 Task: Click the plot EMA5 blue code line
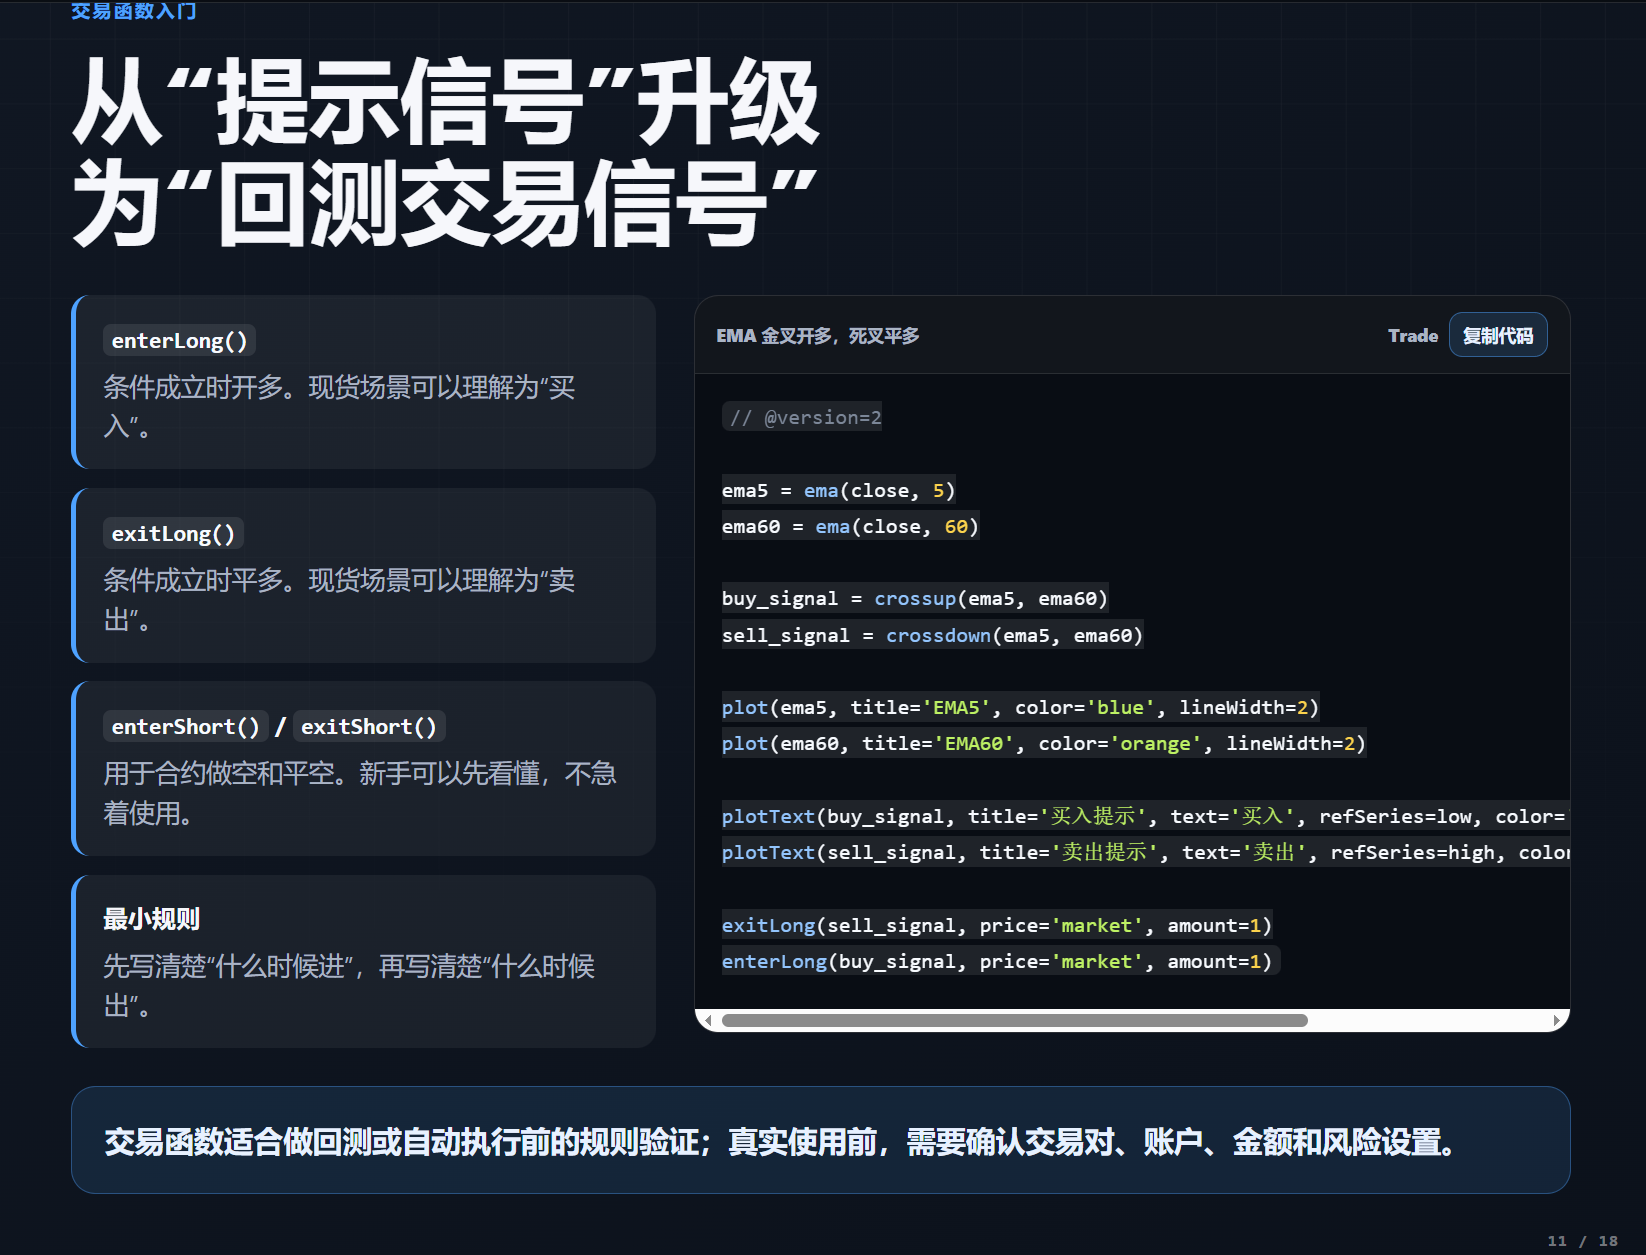[1021, 707]
